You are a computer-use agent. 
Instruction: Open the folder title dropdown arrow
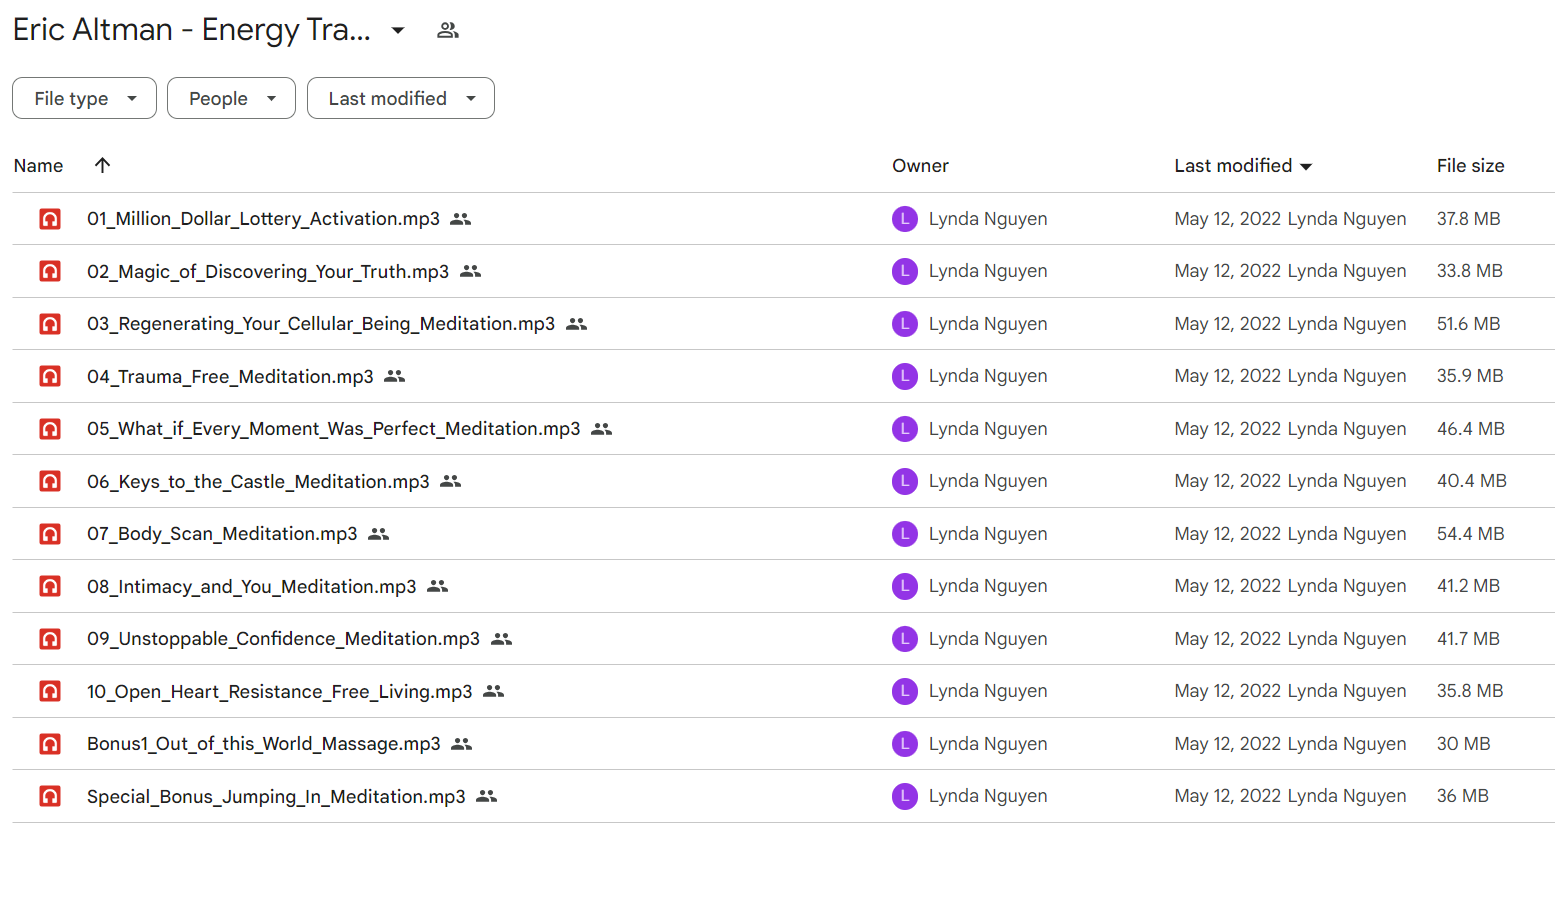pos(398,30)
